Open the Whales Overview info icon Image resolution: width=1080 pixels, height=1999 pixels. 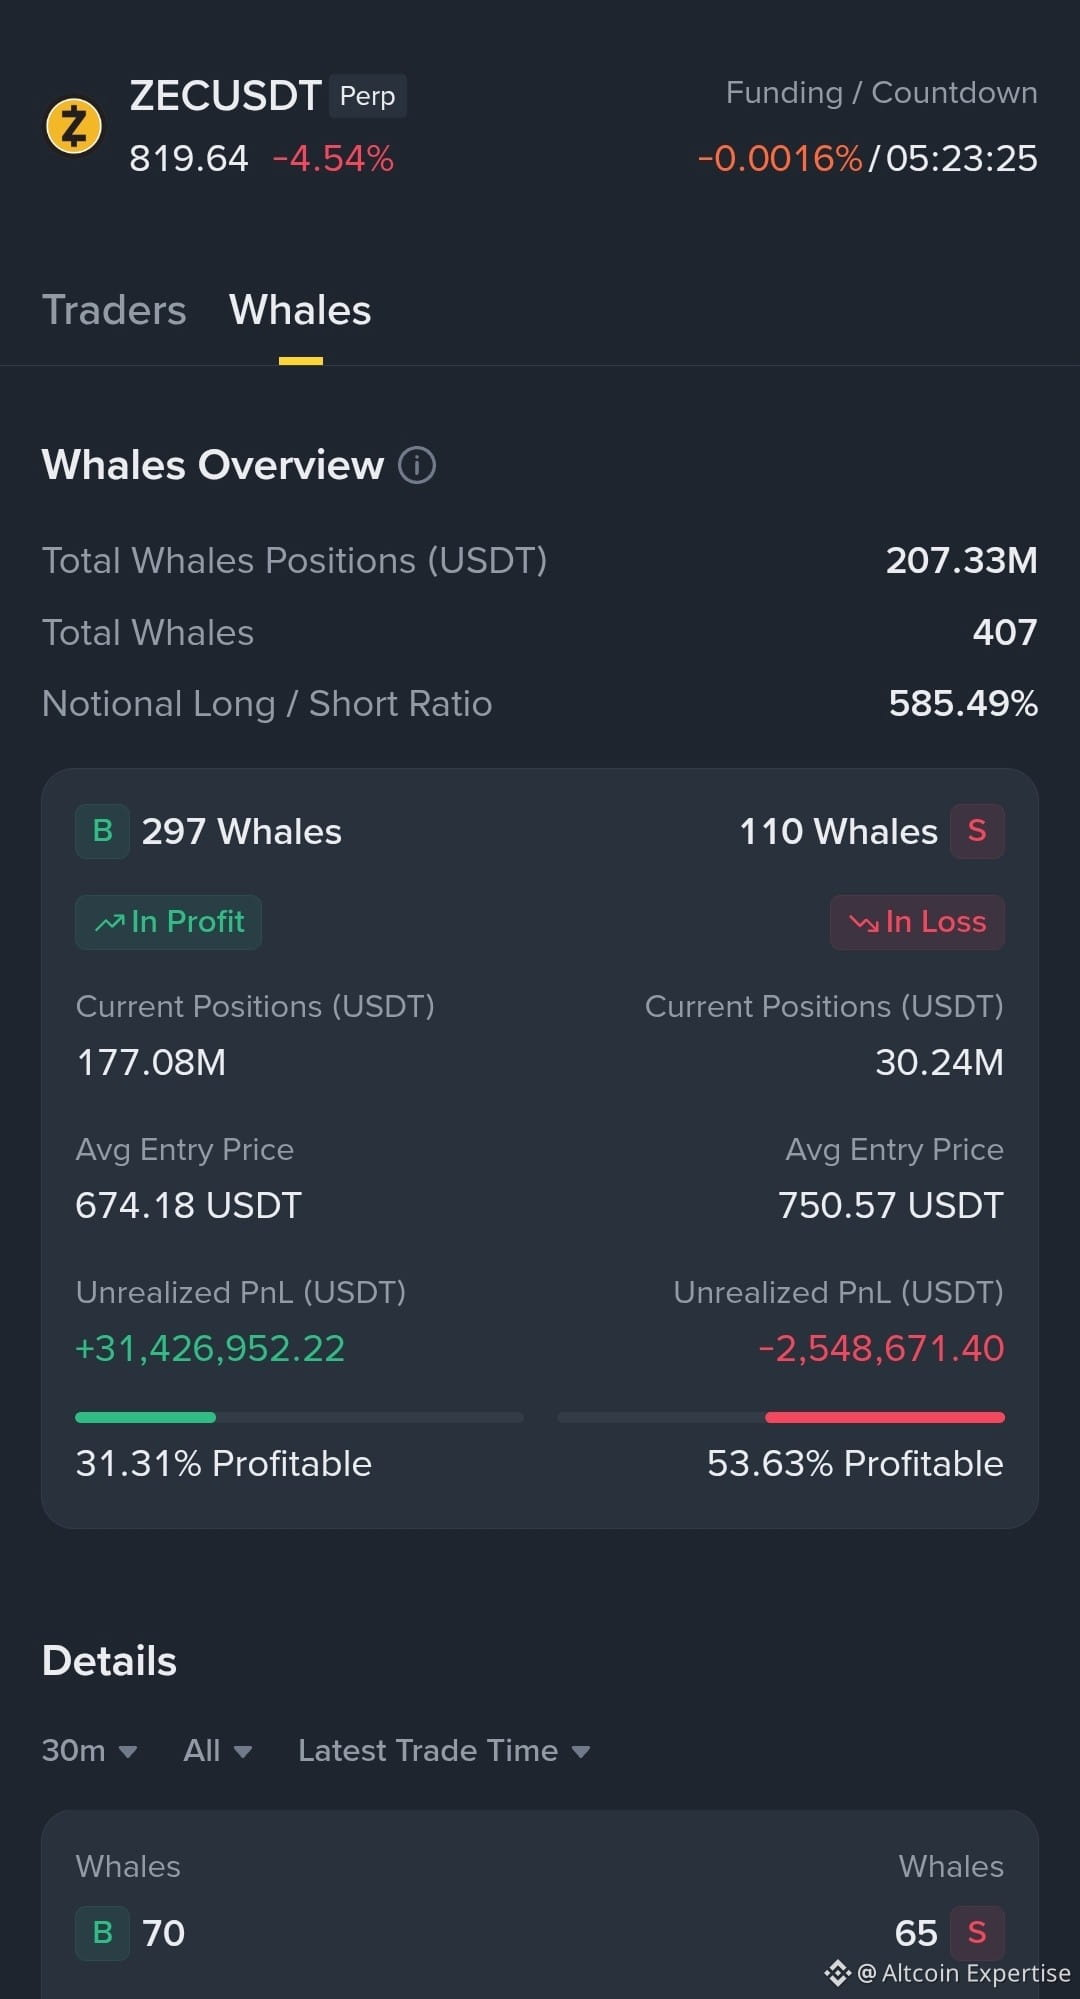click(417, 465)
